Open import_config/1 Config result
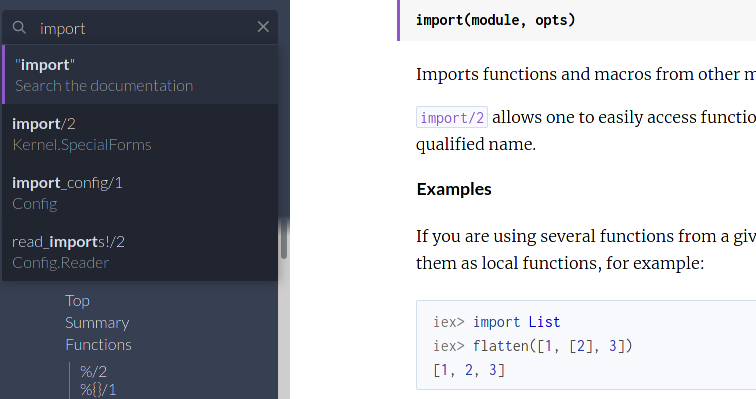 click(140, 193)
